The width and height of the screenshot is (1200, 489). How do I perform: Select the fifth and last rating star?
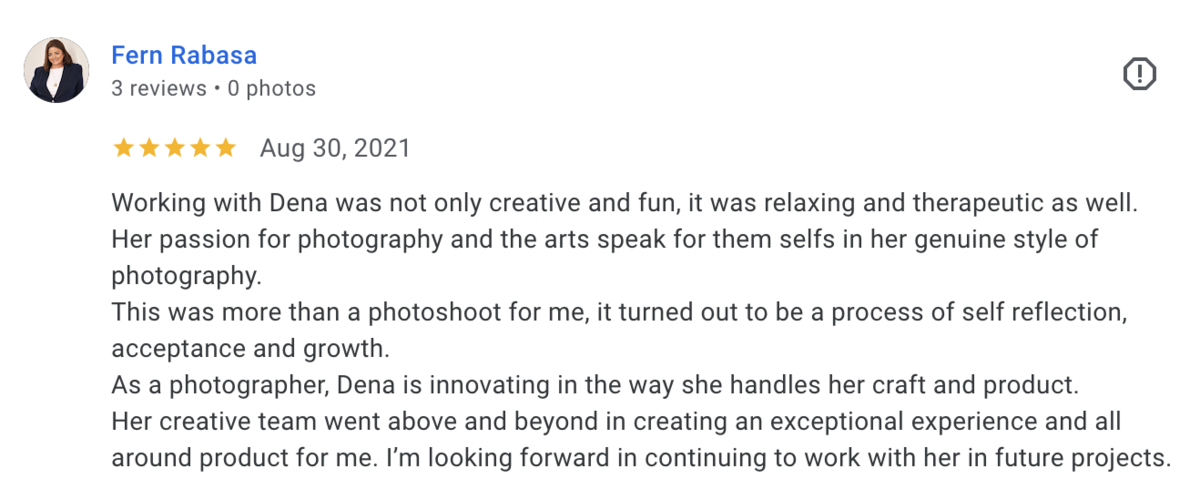click(x=224, y=149)
